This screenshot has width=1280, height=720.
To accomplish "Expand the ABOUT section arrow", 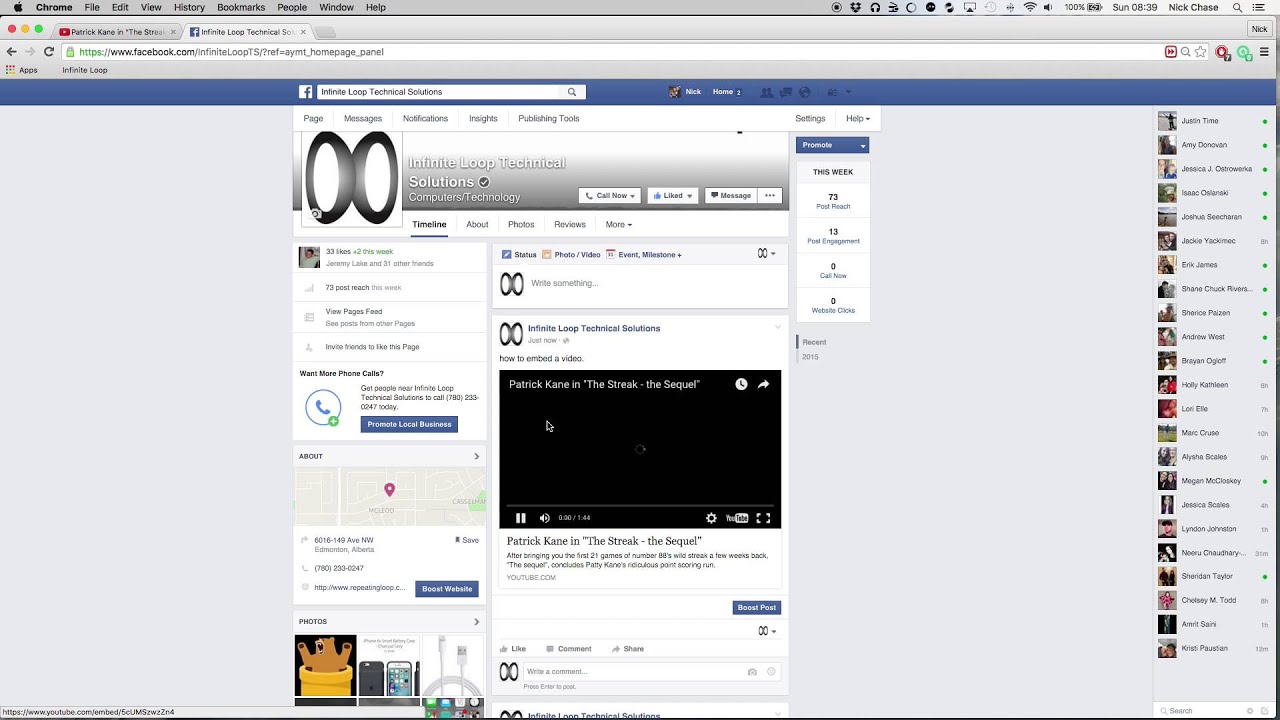I will (476, 456).
